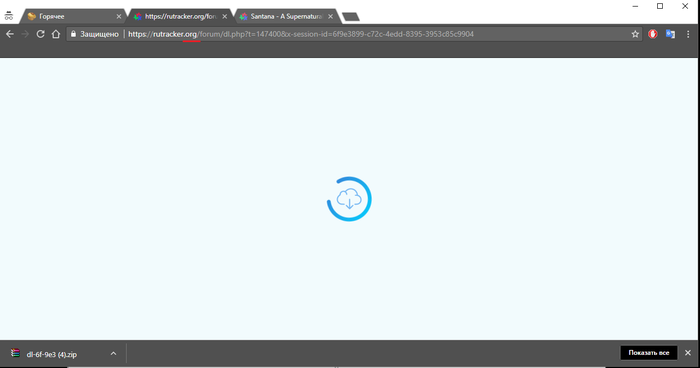This screenshot has width=700, height=368.
Task: Close the Горячее tab
Action: point(119,17)
